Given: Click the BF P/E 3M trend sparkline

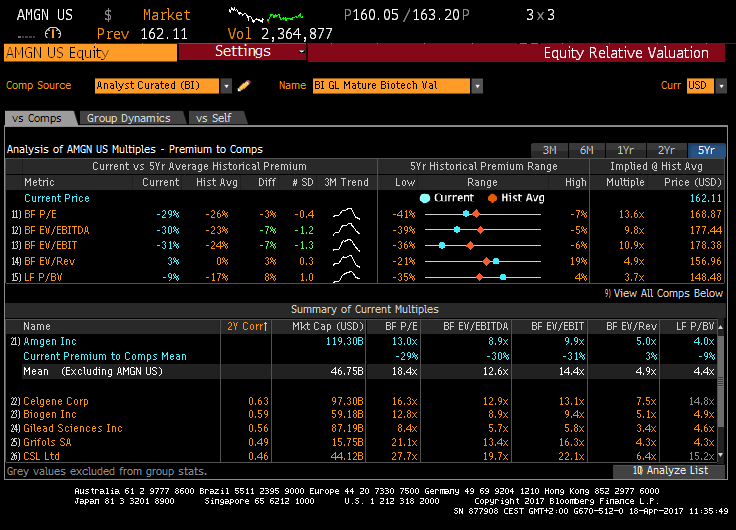Looking at the screenshot, I should [346, 214].
